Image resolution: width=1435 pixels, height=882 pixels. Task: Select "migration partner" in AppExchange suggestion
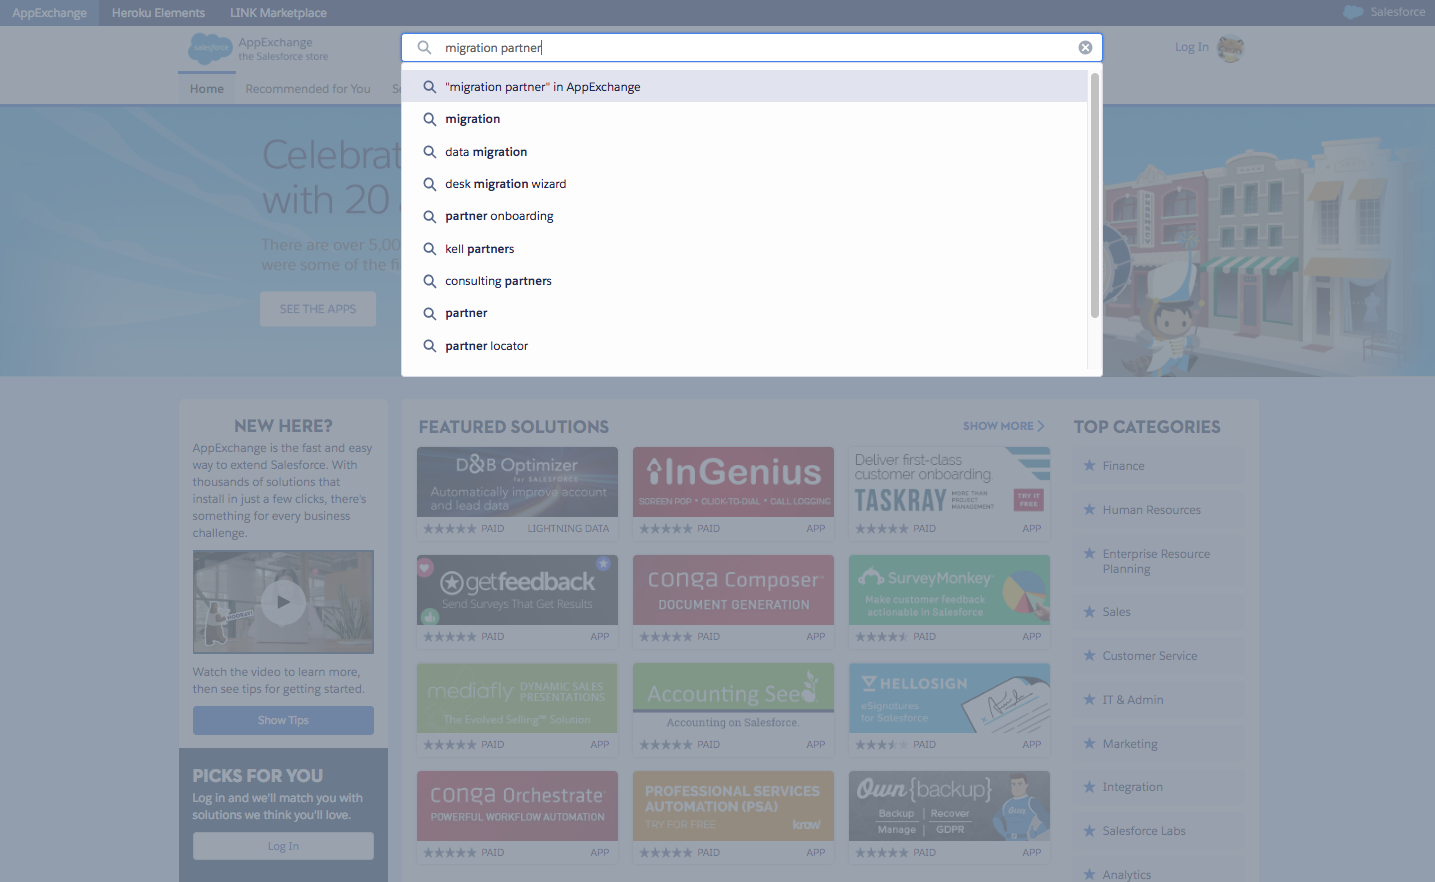coord(744,87)
